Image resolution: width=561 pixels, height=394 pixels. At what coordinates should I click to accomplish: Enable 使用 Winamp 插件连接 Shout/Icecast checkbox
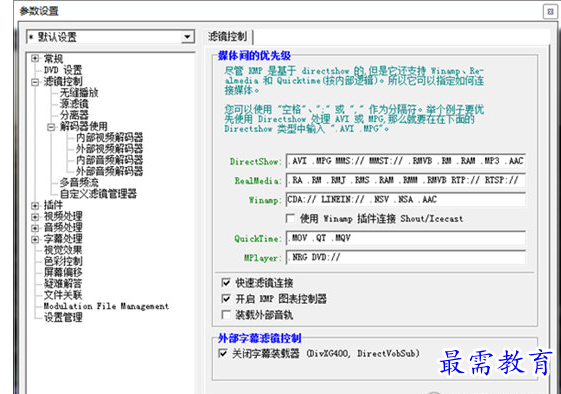click(290, 218)
